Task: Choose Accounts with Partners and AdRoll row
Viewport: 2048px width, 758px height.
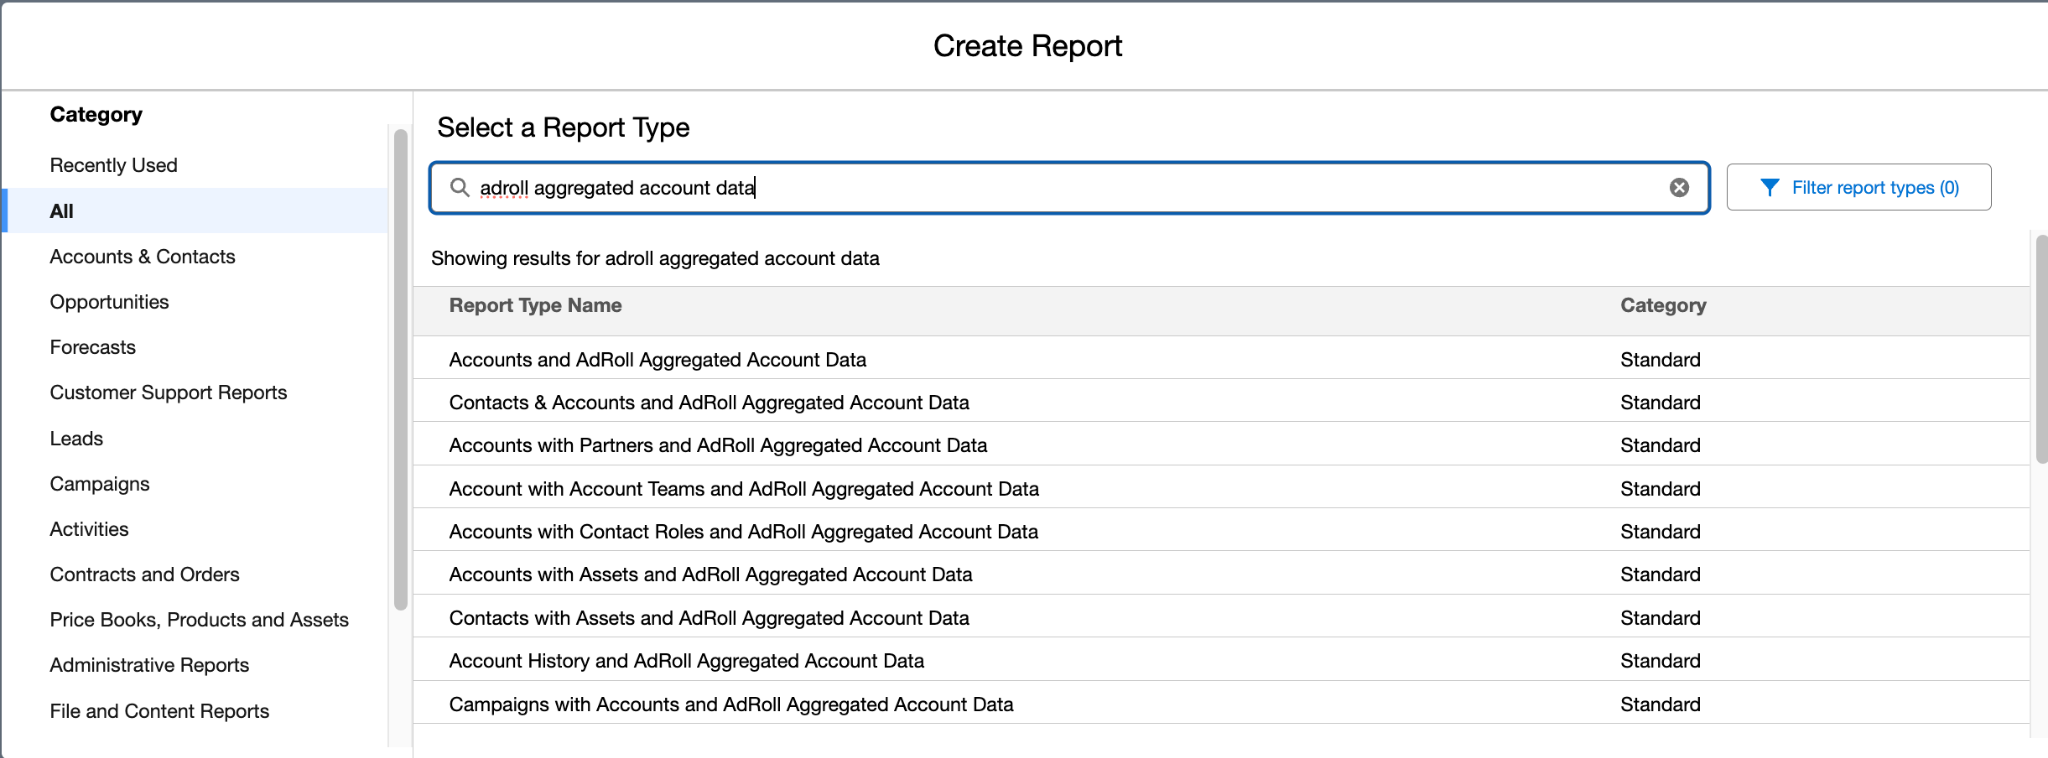Action: pyautogui.click(x=1221, y=445)
